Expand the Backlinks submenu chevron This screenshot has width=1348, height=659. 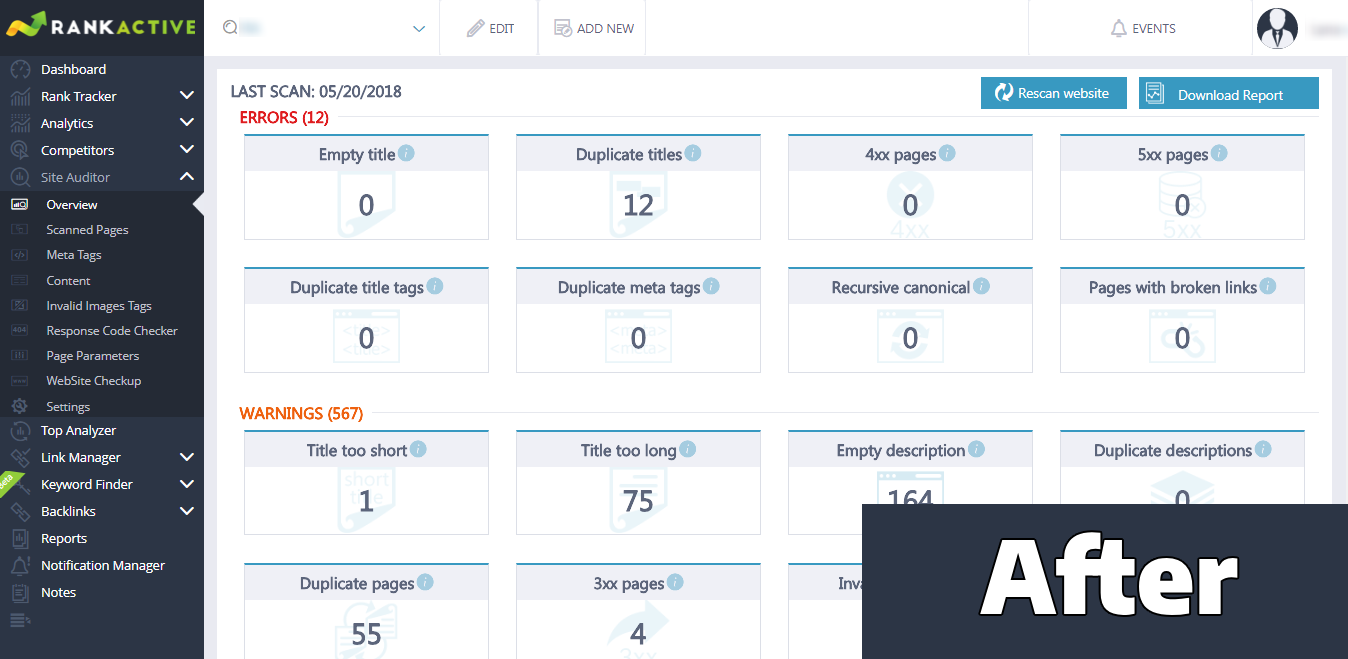(186, 511)
